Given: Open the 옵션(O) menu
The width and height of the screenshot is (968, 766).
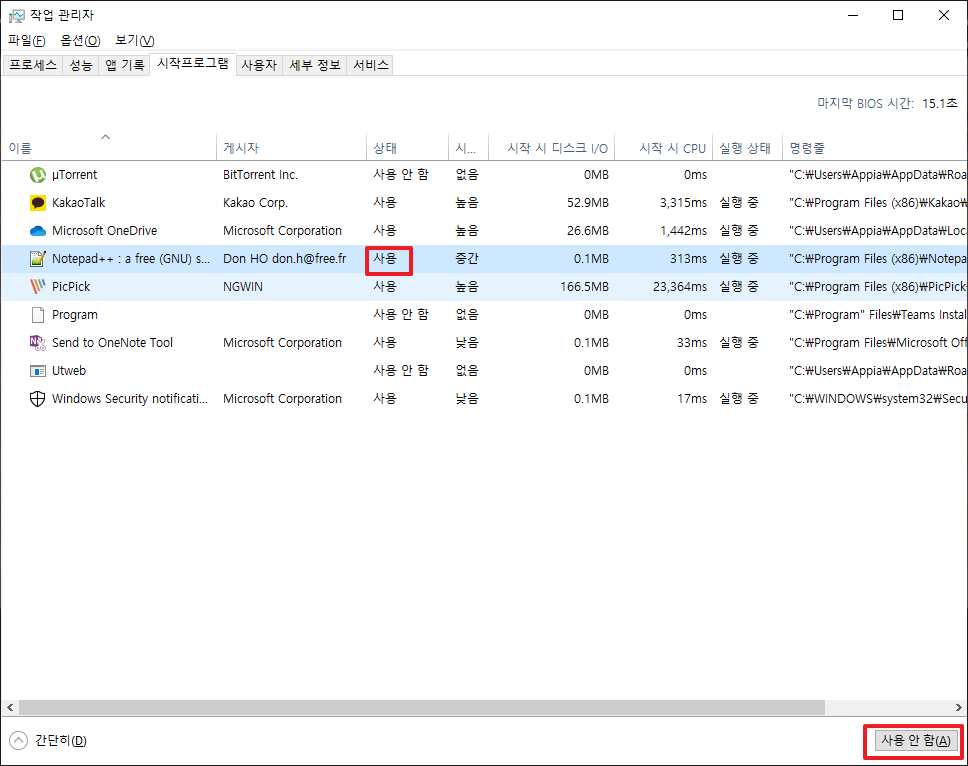Looking at the screenshot, I should tap(80, 41).
